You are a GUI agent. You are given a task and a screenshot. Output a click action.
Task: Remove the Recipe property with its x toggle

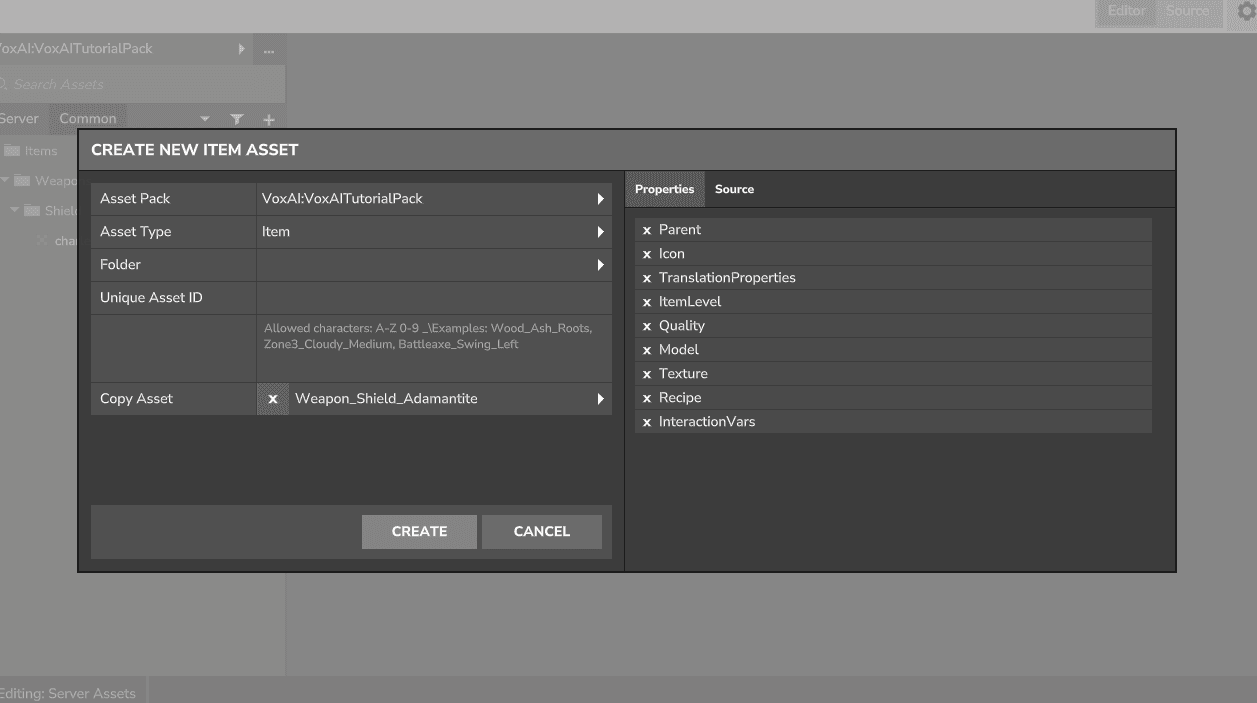coord(646,397)
